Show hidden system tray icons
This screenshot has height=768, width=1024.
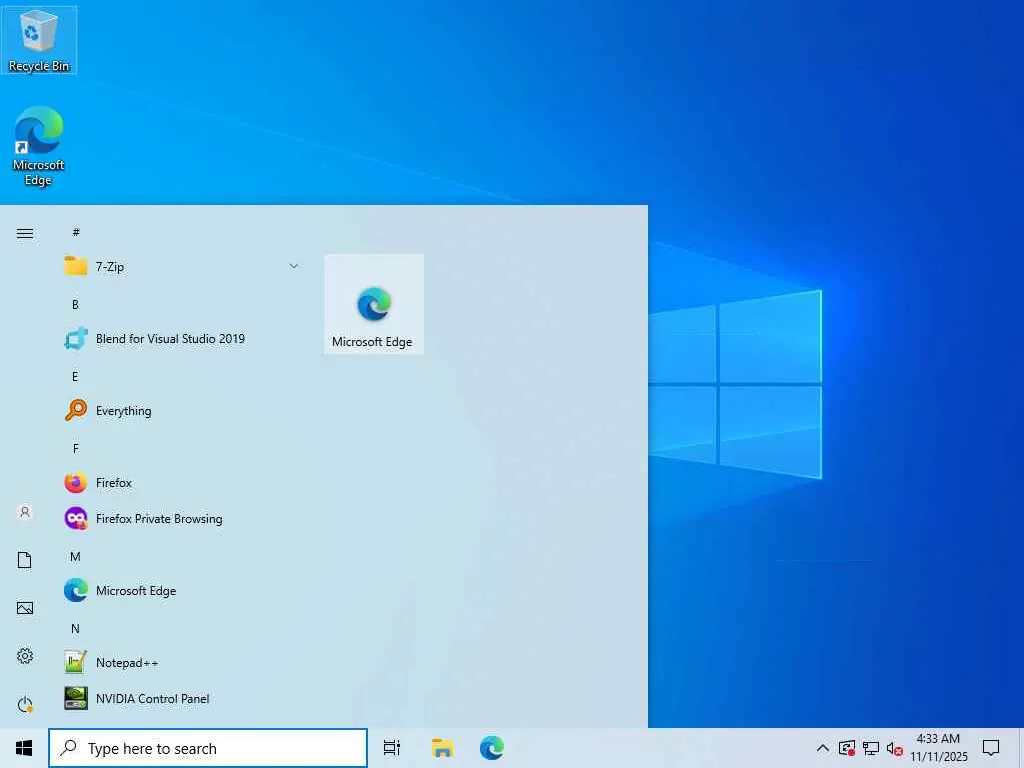point(823,748)
